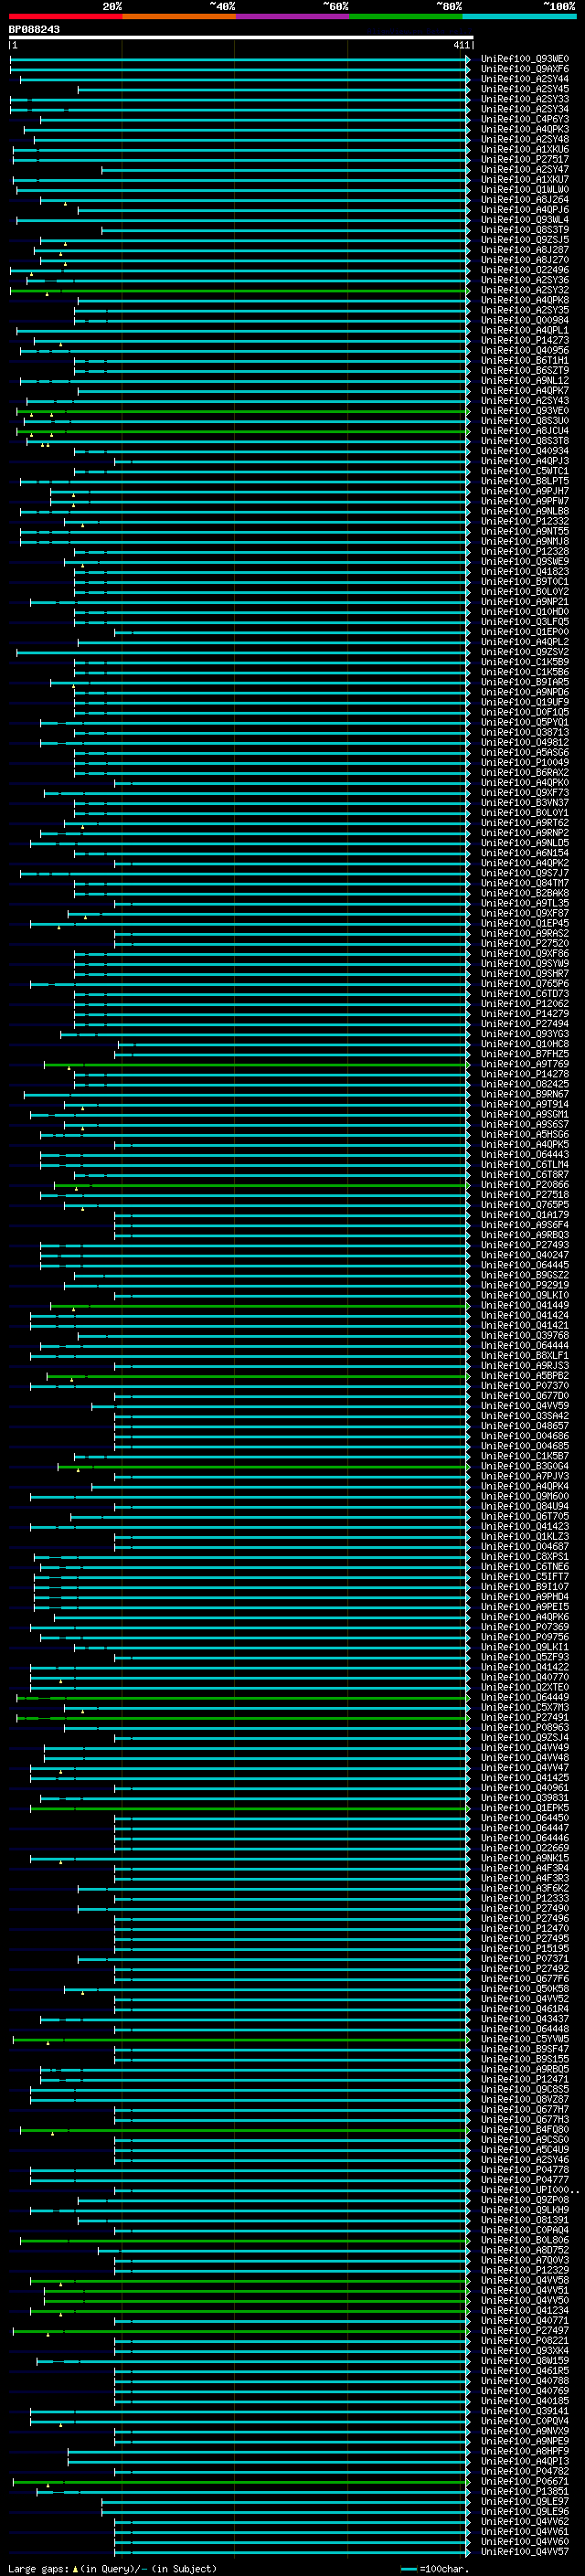Select the UniRef100_Q41421 label
This screenshot has height=2576, width=585.
[x=524, y=1326]
